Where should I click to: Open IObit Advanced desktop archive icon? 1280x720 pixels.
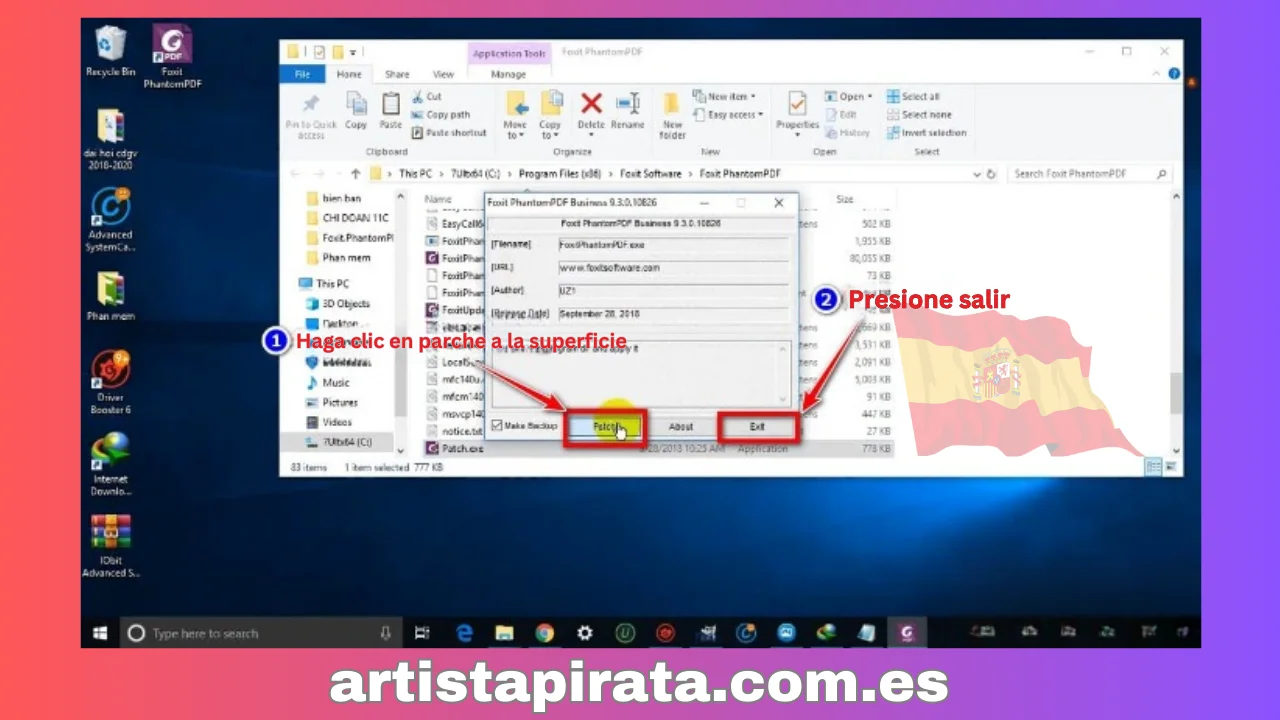click(x=110, y=546)
